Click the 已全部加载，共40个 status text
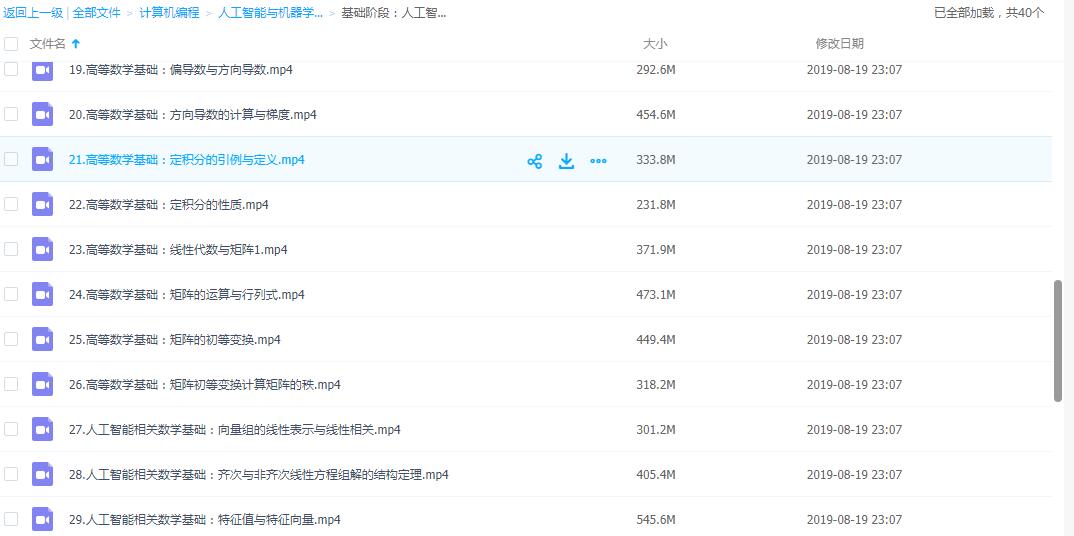The width and height of the screenshot is (1074, 536). pyautogui.click(x=990, y=13)
